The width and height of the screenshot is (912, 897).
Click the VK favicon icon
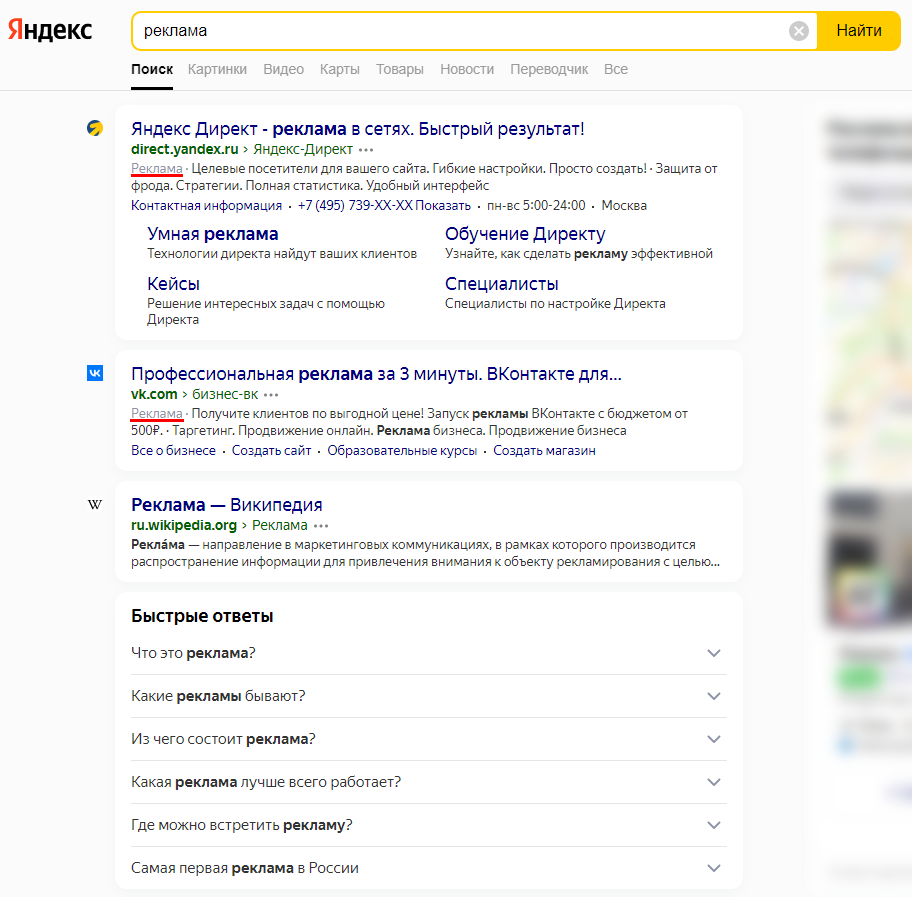pyautogui.click(x=95, y=373)
